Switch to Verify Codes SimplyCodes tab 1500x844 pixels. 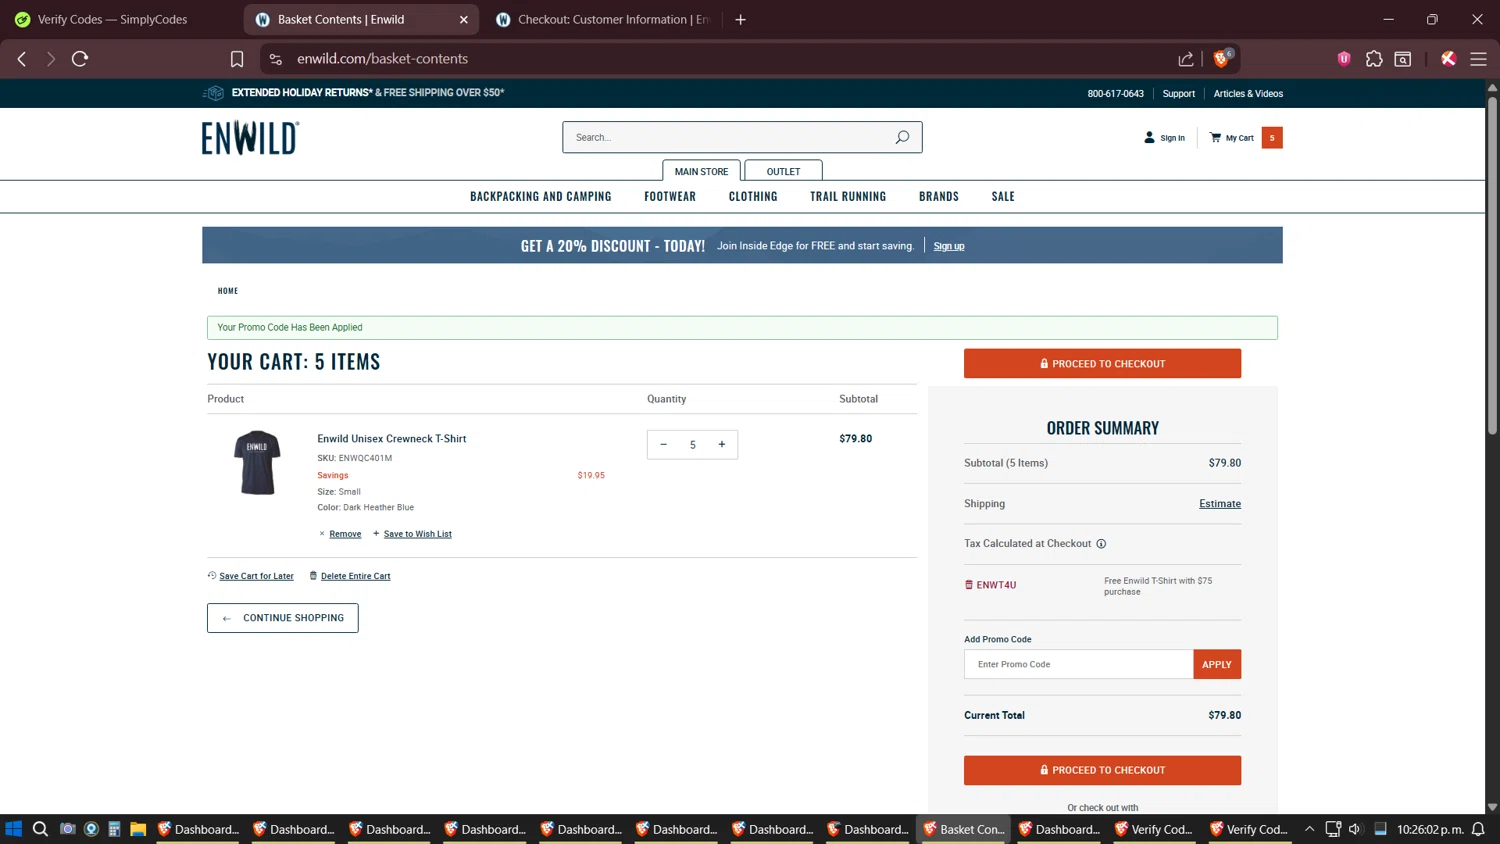[x=112, y=19]
